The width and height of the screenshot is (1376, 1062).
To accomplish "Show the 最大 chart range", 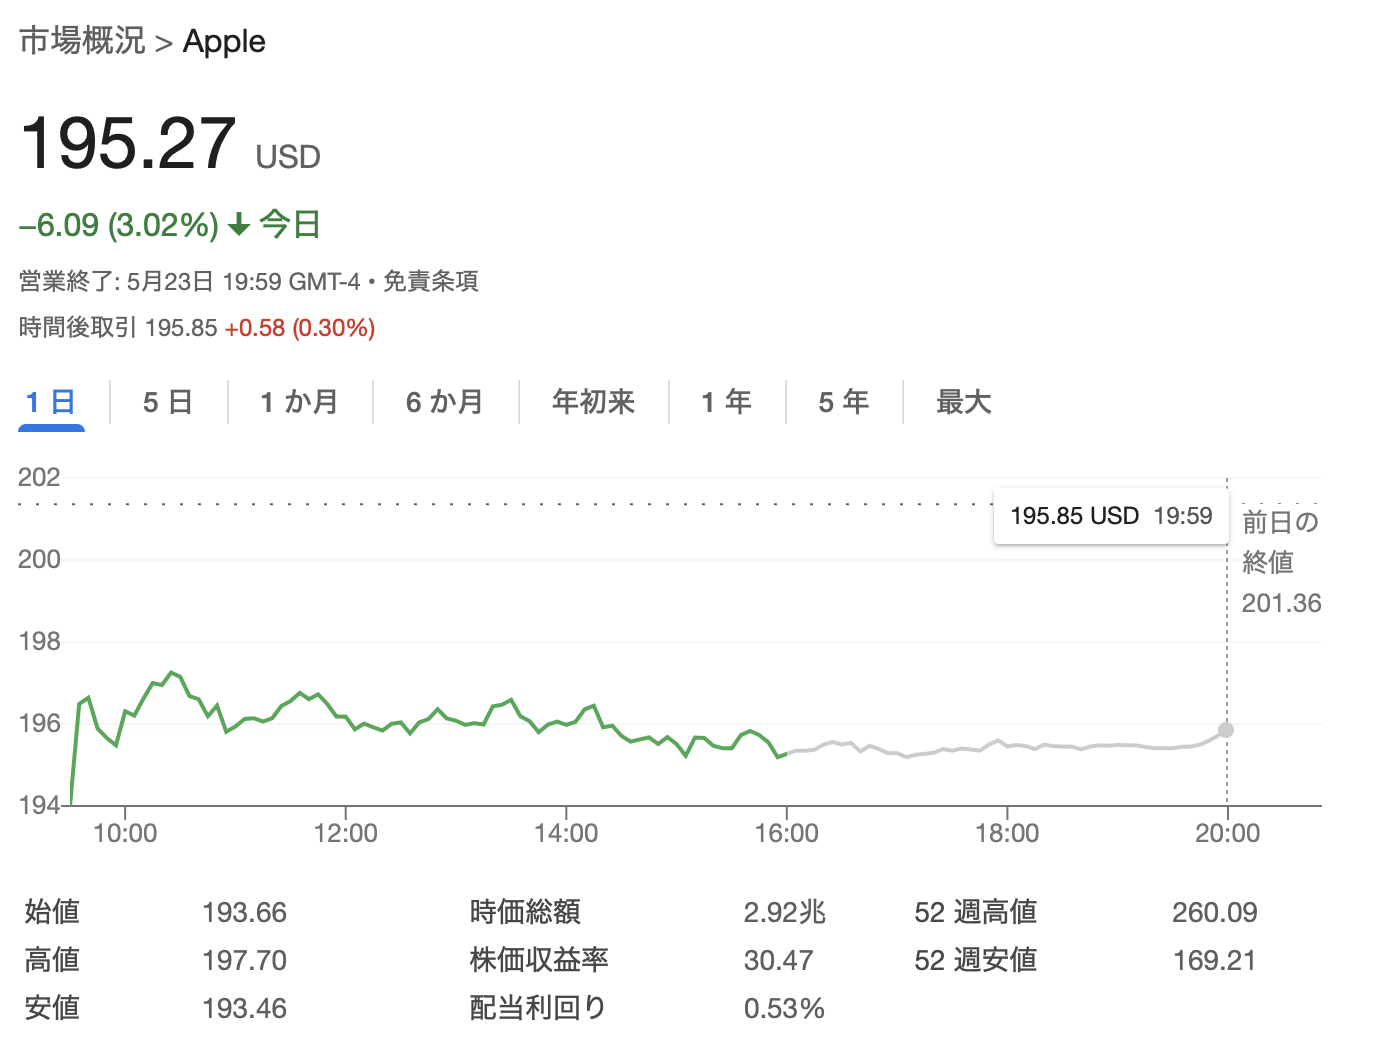I will pyautogui.click(x=963, y=402).
